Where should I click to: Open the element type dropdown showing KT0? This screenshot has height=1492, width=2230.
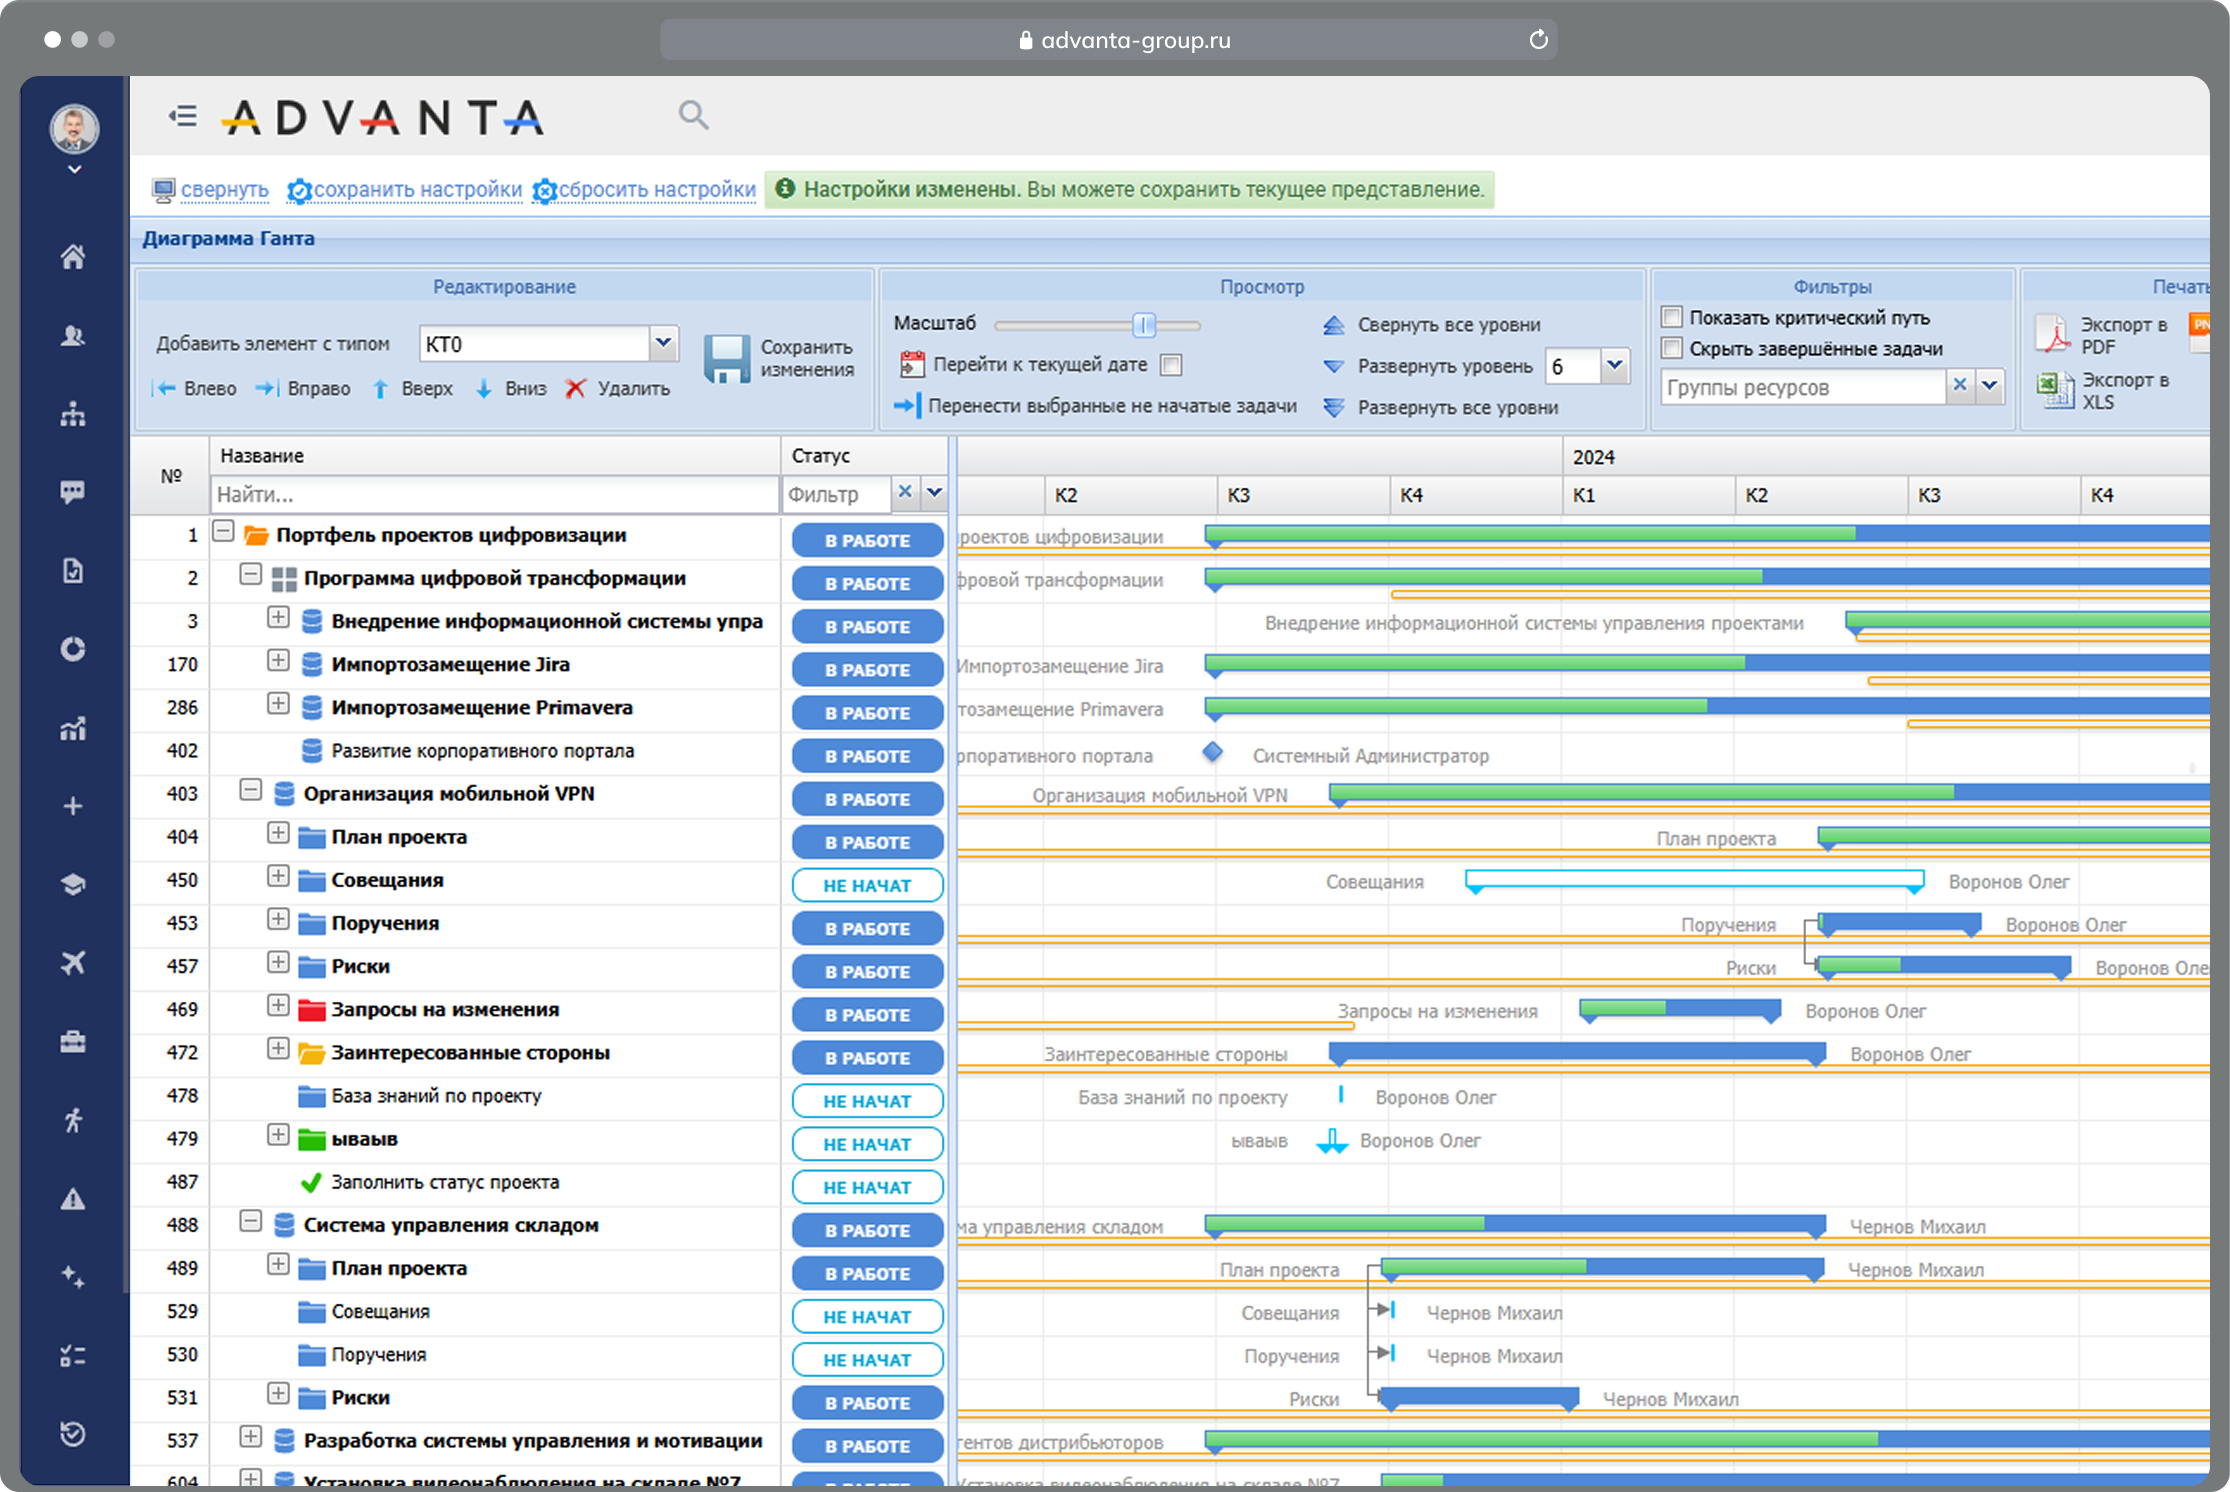pyautogui.click(x=663, y=343)
